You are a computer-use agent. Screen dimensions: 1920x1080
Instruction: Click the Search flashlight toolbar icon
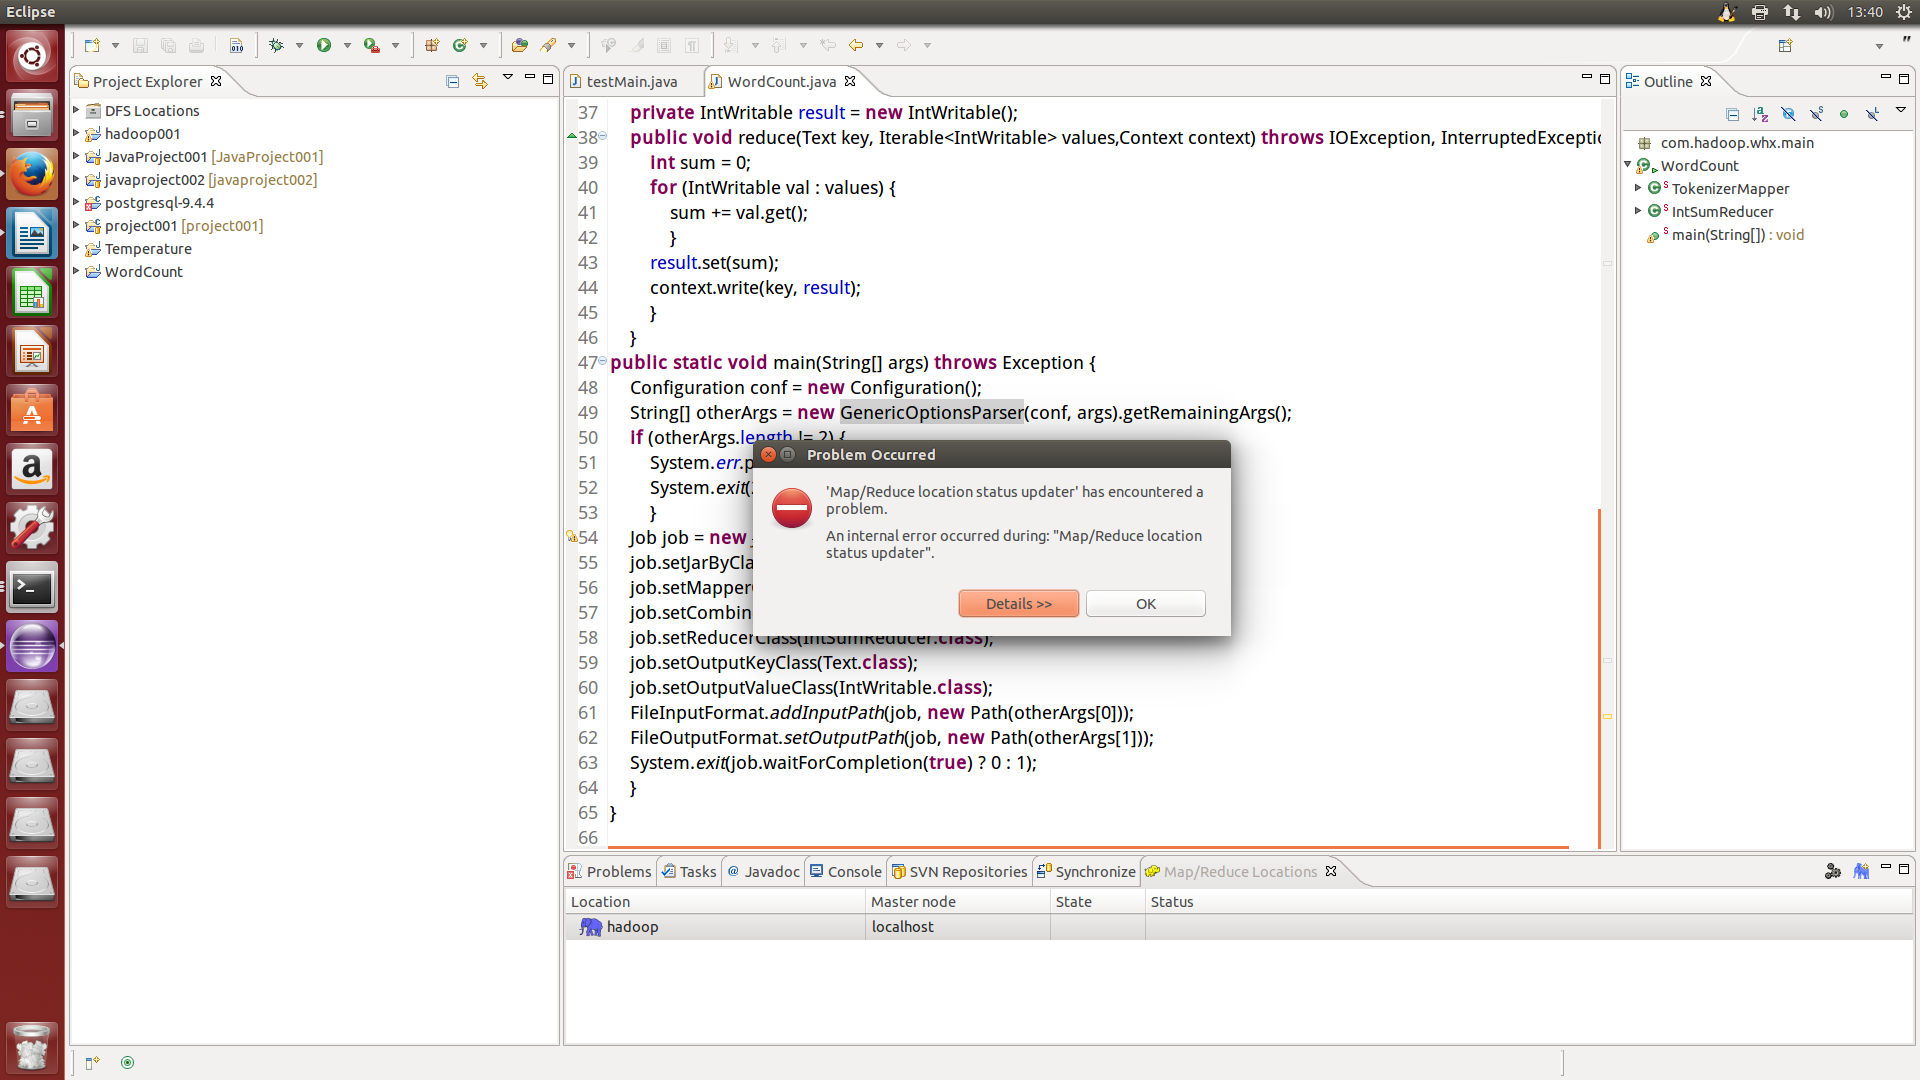[548, 45]
